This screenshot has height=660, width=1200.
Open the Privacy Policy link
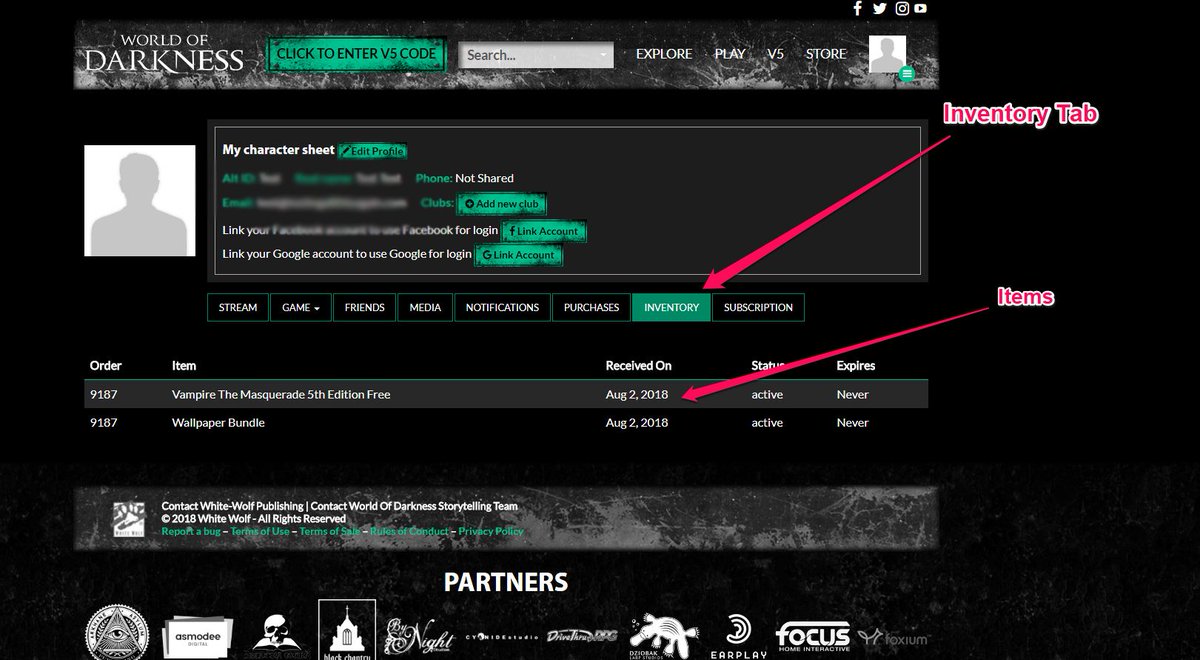tap(491, 531)
